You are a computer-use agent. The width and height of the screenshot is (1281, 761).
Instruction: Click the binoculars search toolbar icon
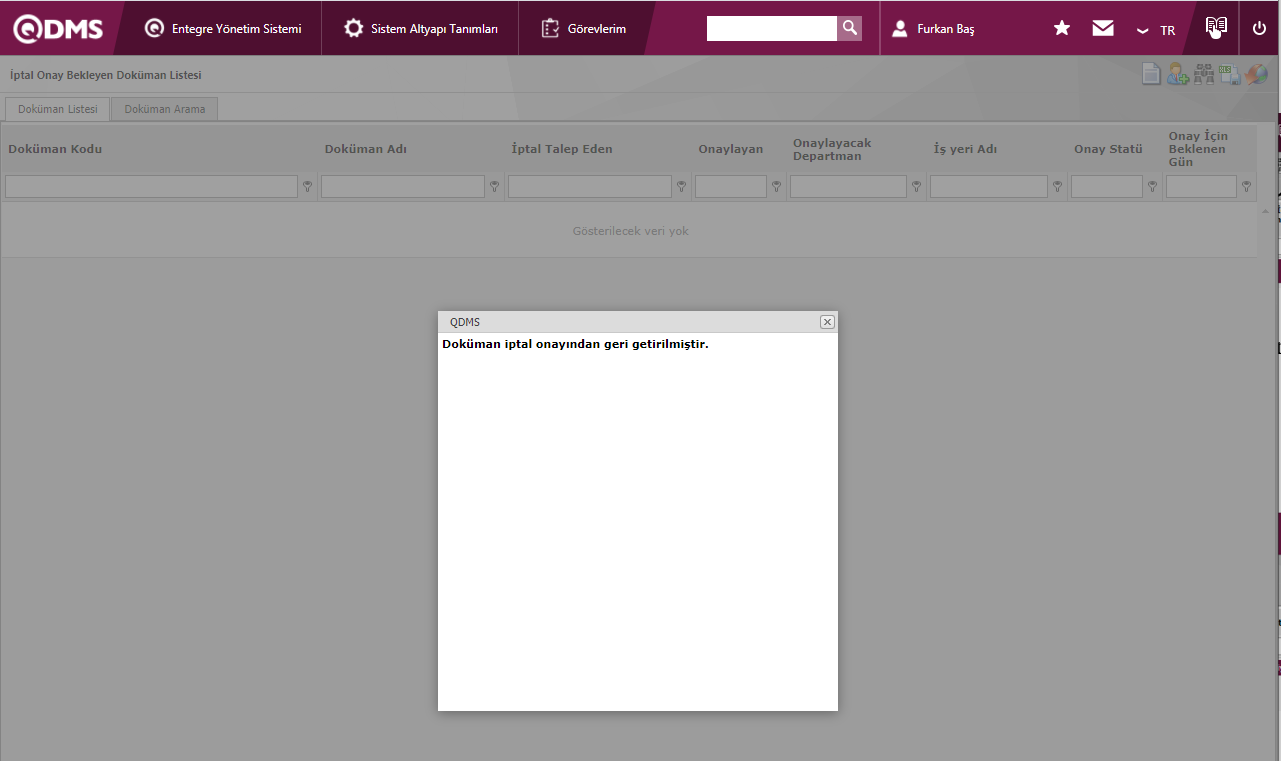1204,74
